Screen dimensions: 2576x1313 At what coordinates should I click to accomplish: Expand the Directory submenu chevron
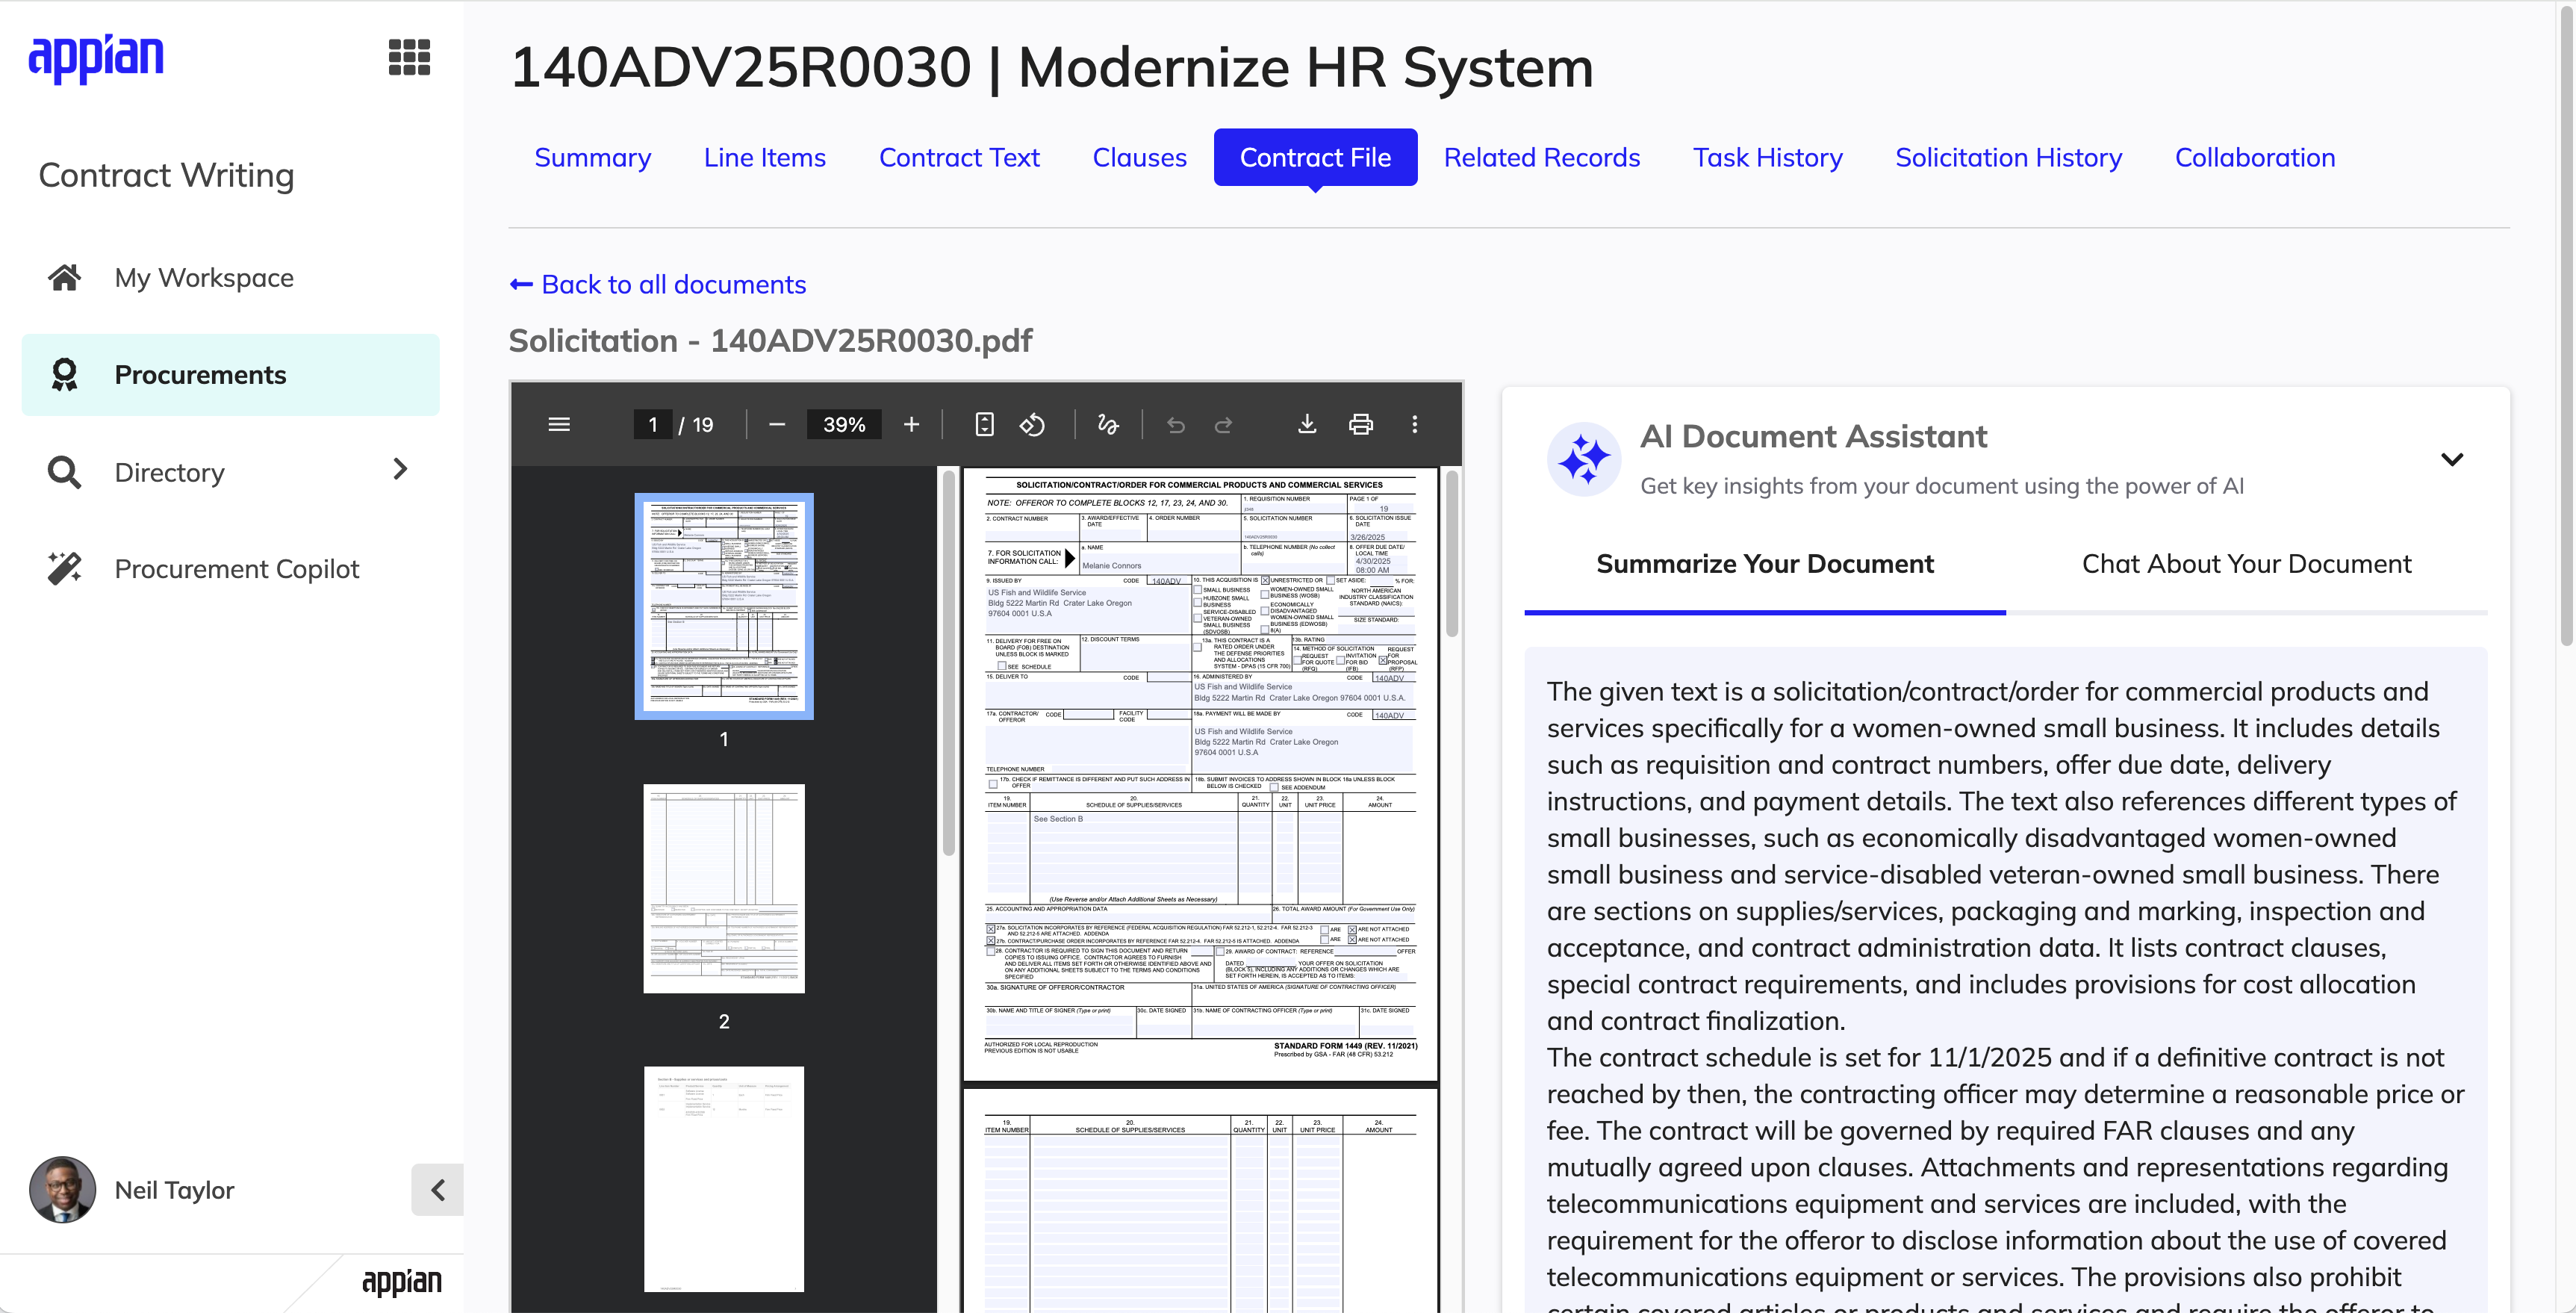[x=400, y=469]
